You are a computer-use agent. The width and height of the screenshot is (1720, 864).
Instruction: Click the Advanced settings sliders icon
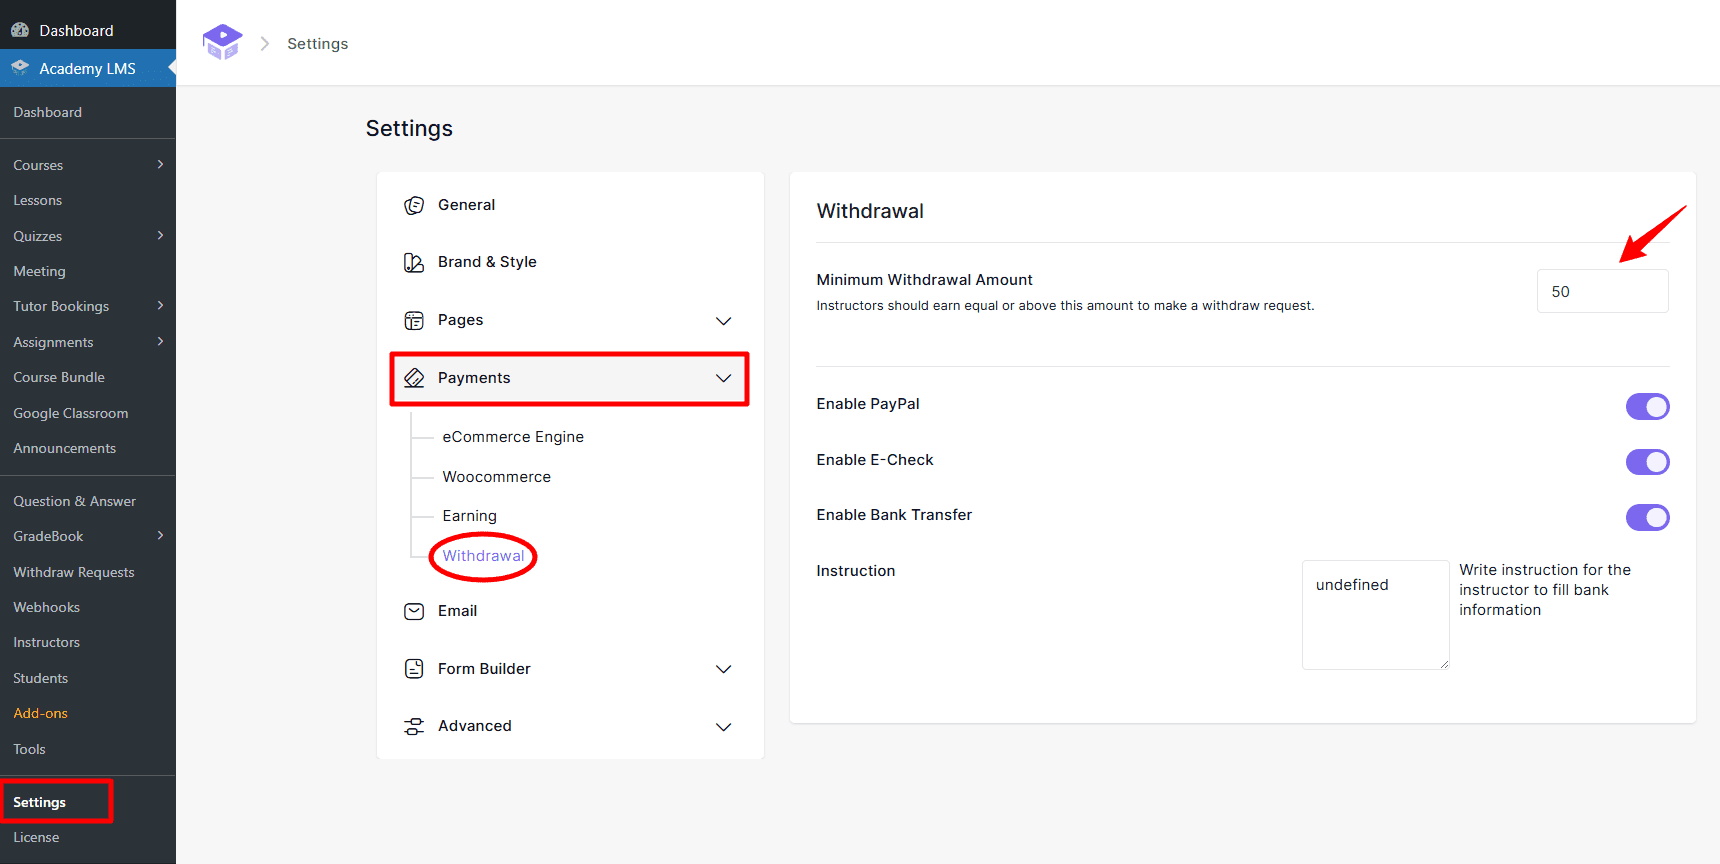(414, 727)
